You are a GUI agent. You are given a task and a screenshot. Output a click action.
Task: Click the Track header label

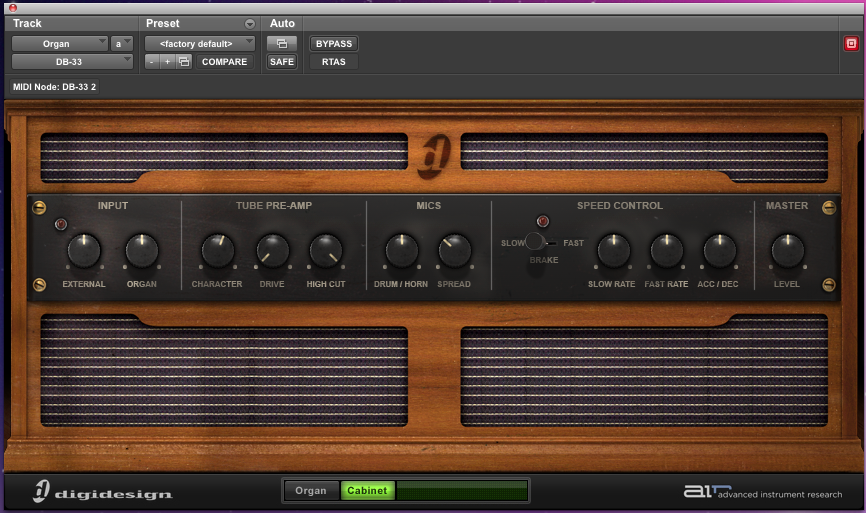27,23
